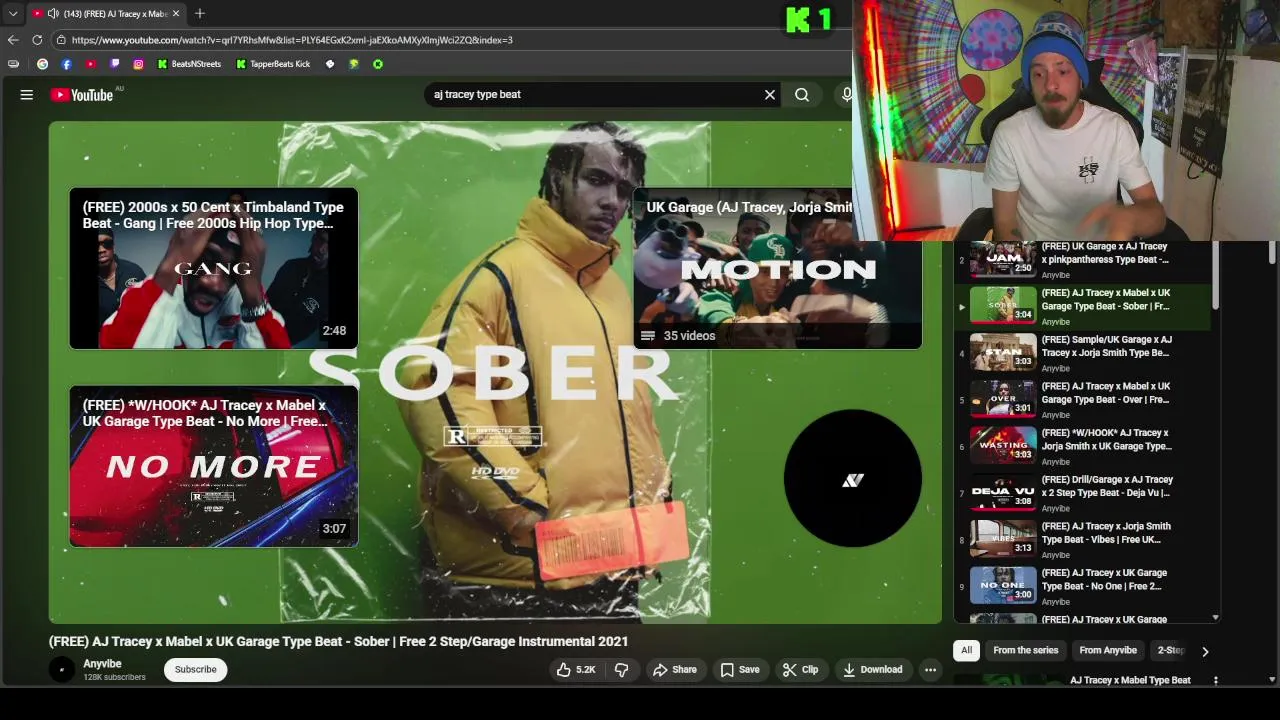Screen dimensions: 1280x720
Task: Open the Anyvibe channel name link
Action: point(102,664)
